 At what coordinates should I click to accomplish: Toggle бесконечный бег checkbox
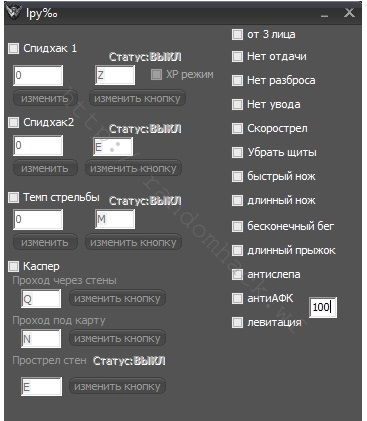[237, 226]
